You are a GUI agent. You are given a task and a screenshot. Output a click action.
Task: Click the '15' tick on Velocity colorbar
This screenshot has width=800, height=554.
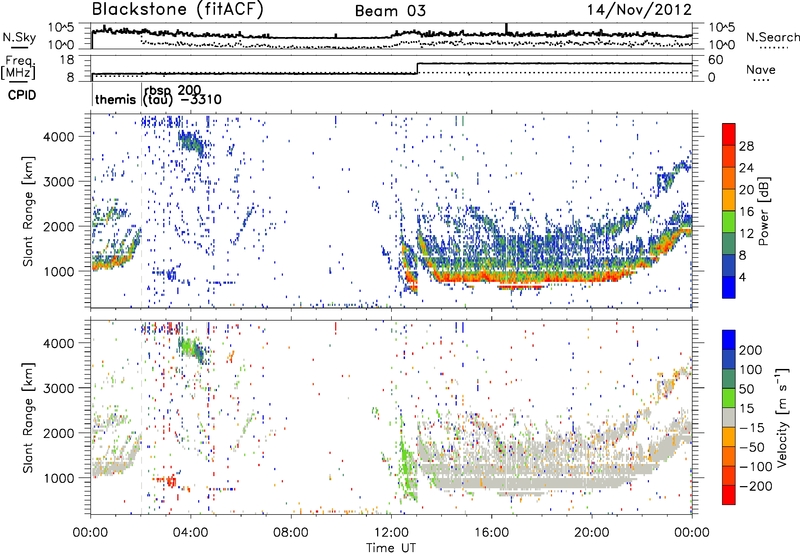click(x=746, y=409)
